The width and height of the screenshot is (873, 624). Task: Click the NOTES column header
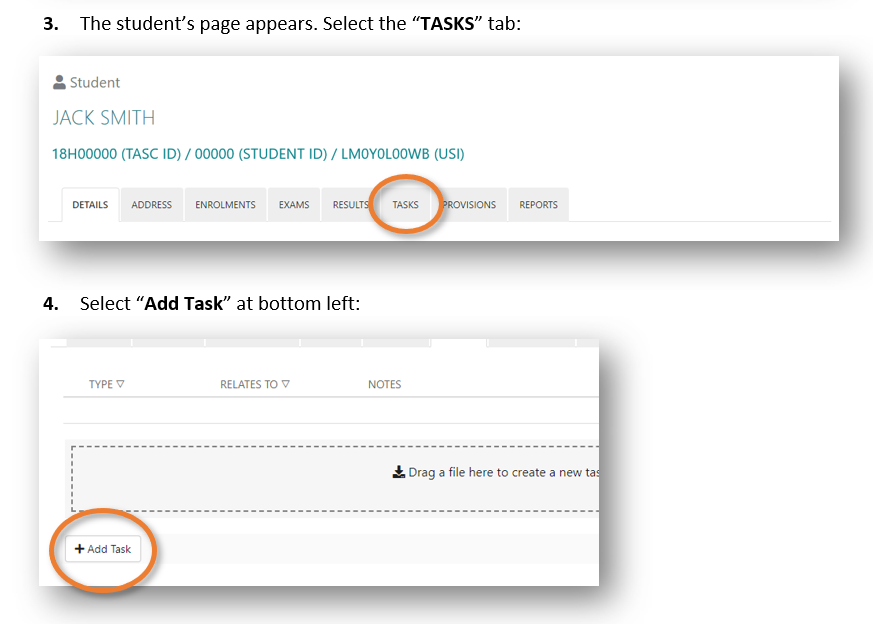pyautogui.click(x=384, y=384)
